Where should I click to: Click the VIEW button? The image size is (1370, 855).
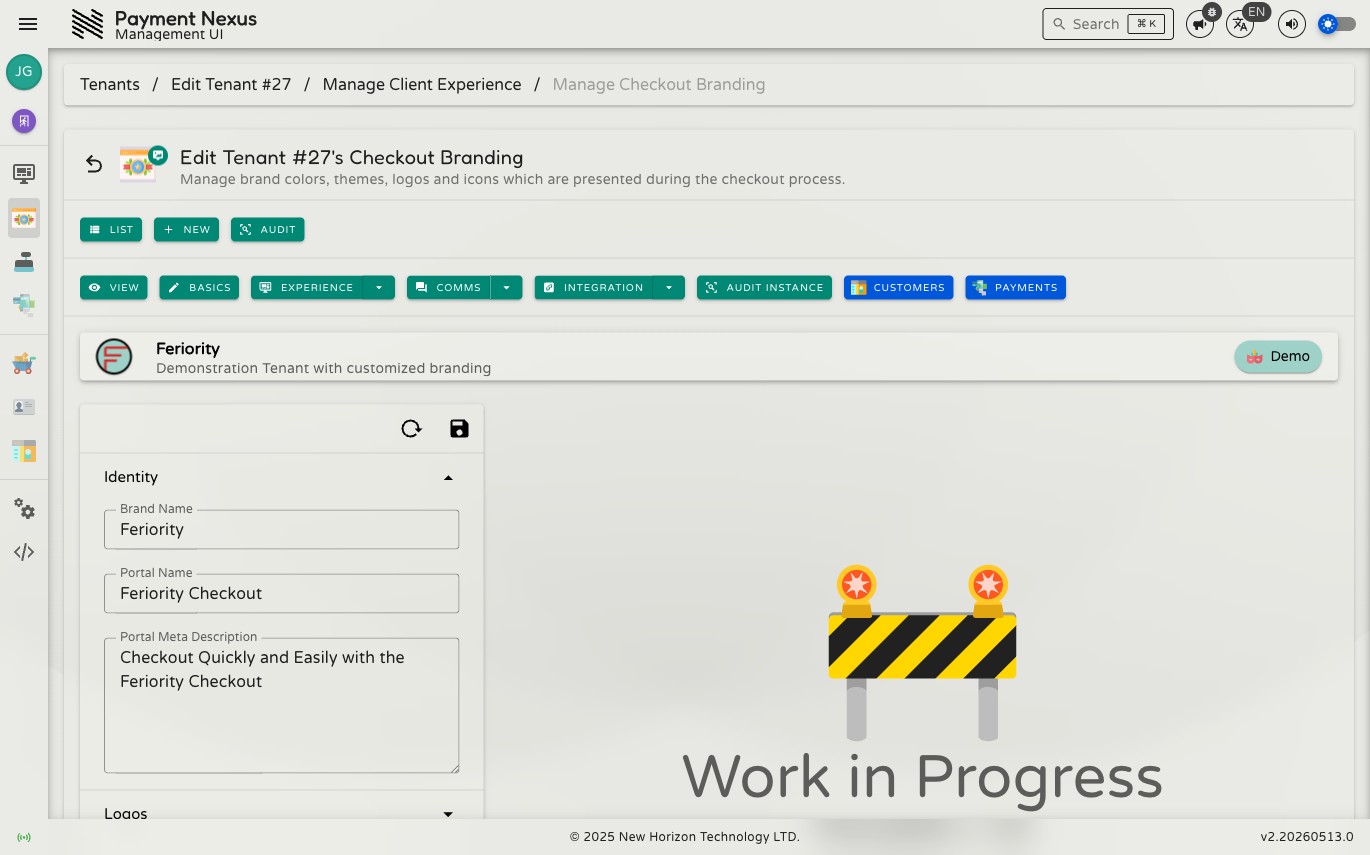tap(114, 288)
